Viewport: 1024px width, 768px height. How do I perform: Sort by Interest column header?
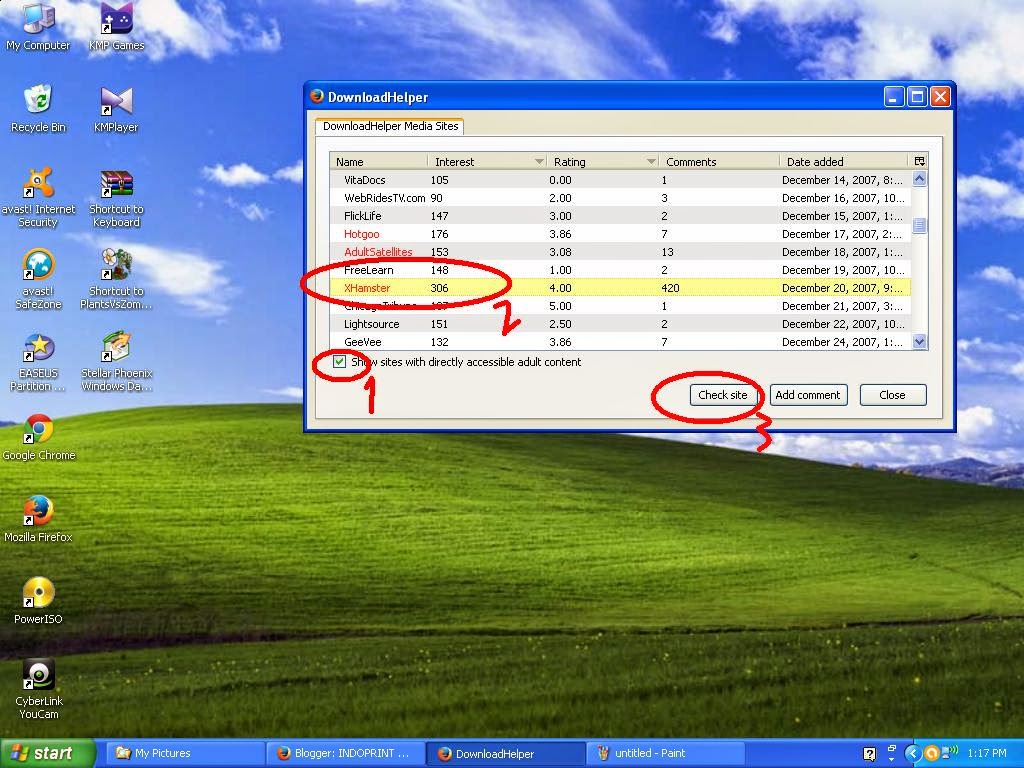click(487, 161)
